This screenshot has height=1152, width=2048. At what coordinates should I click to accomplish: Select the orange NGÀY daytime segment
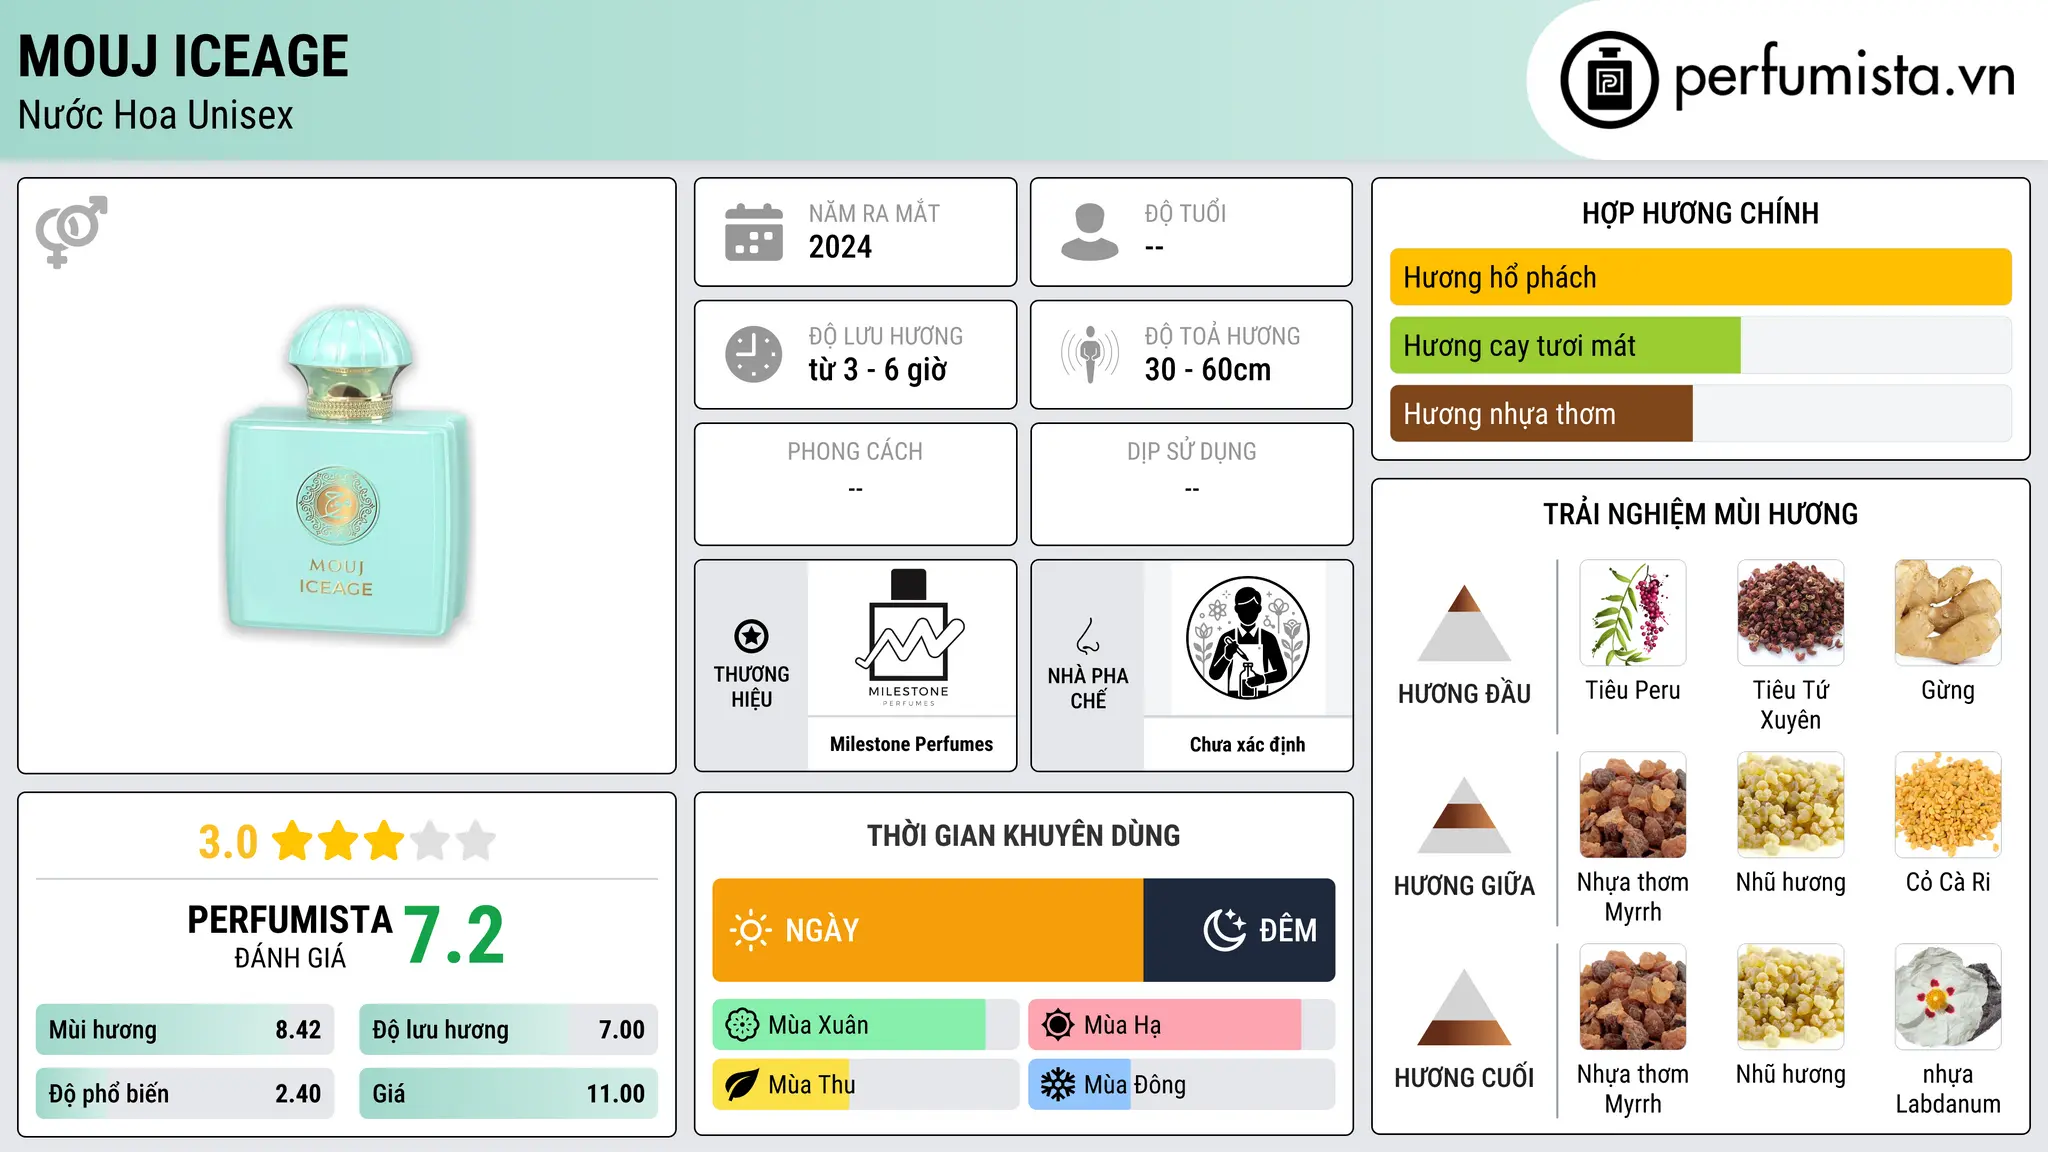pos(928,930)
